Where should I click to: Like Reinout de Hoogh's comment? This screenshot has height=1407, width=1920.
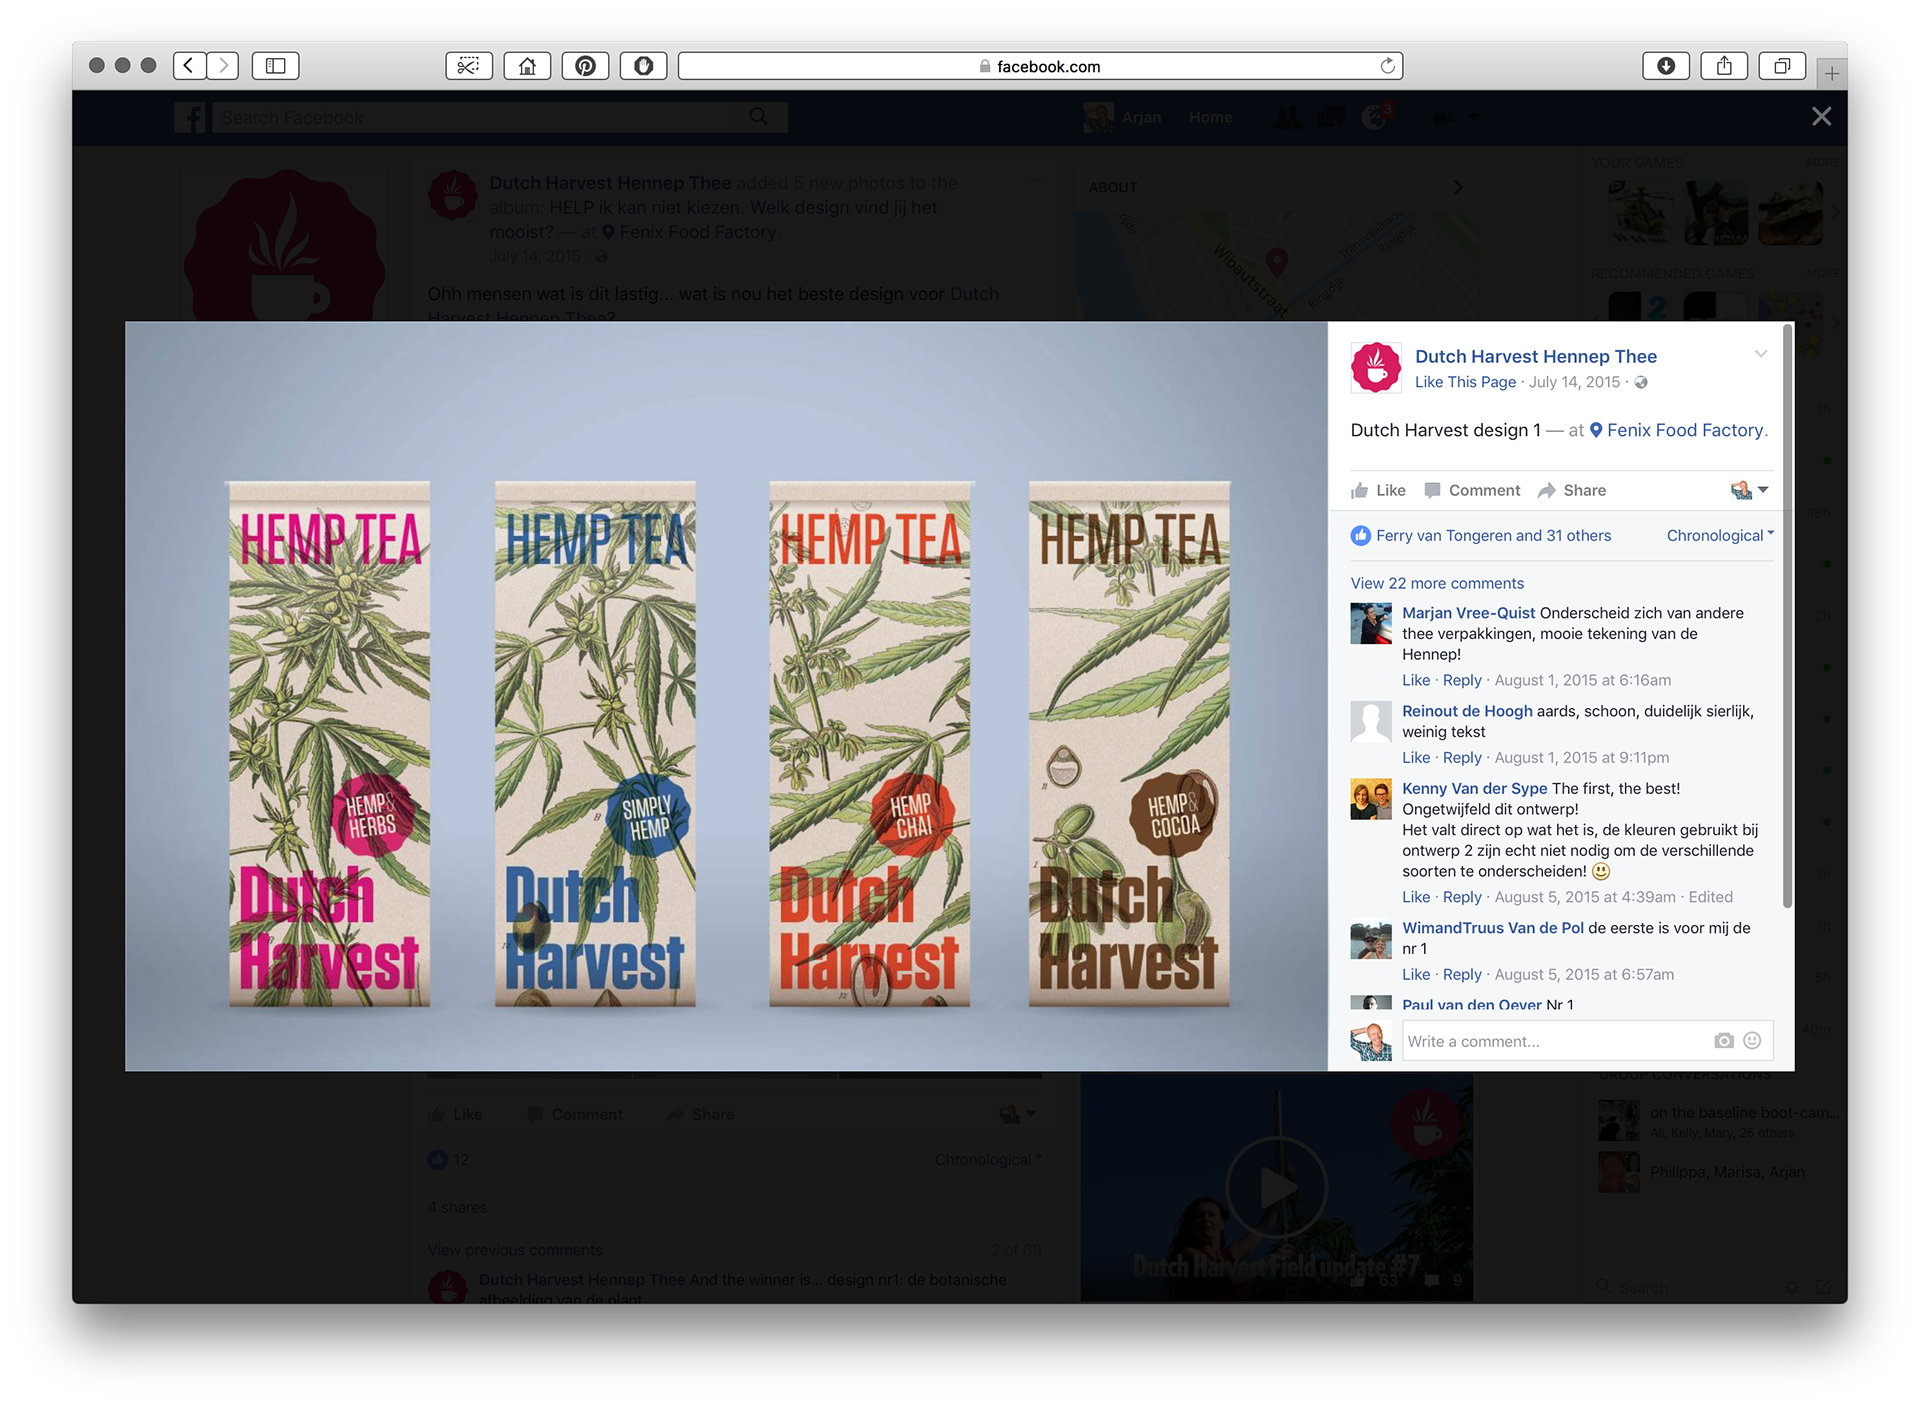1416,757
